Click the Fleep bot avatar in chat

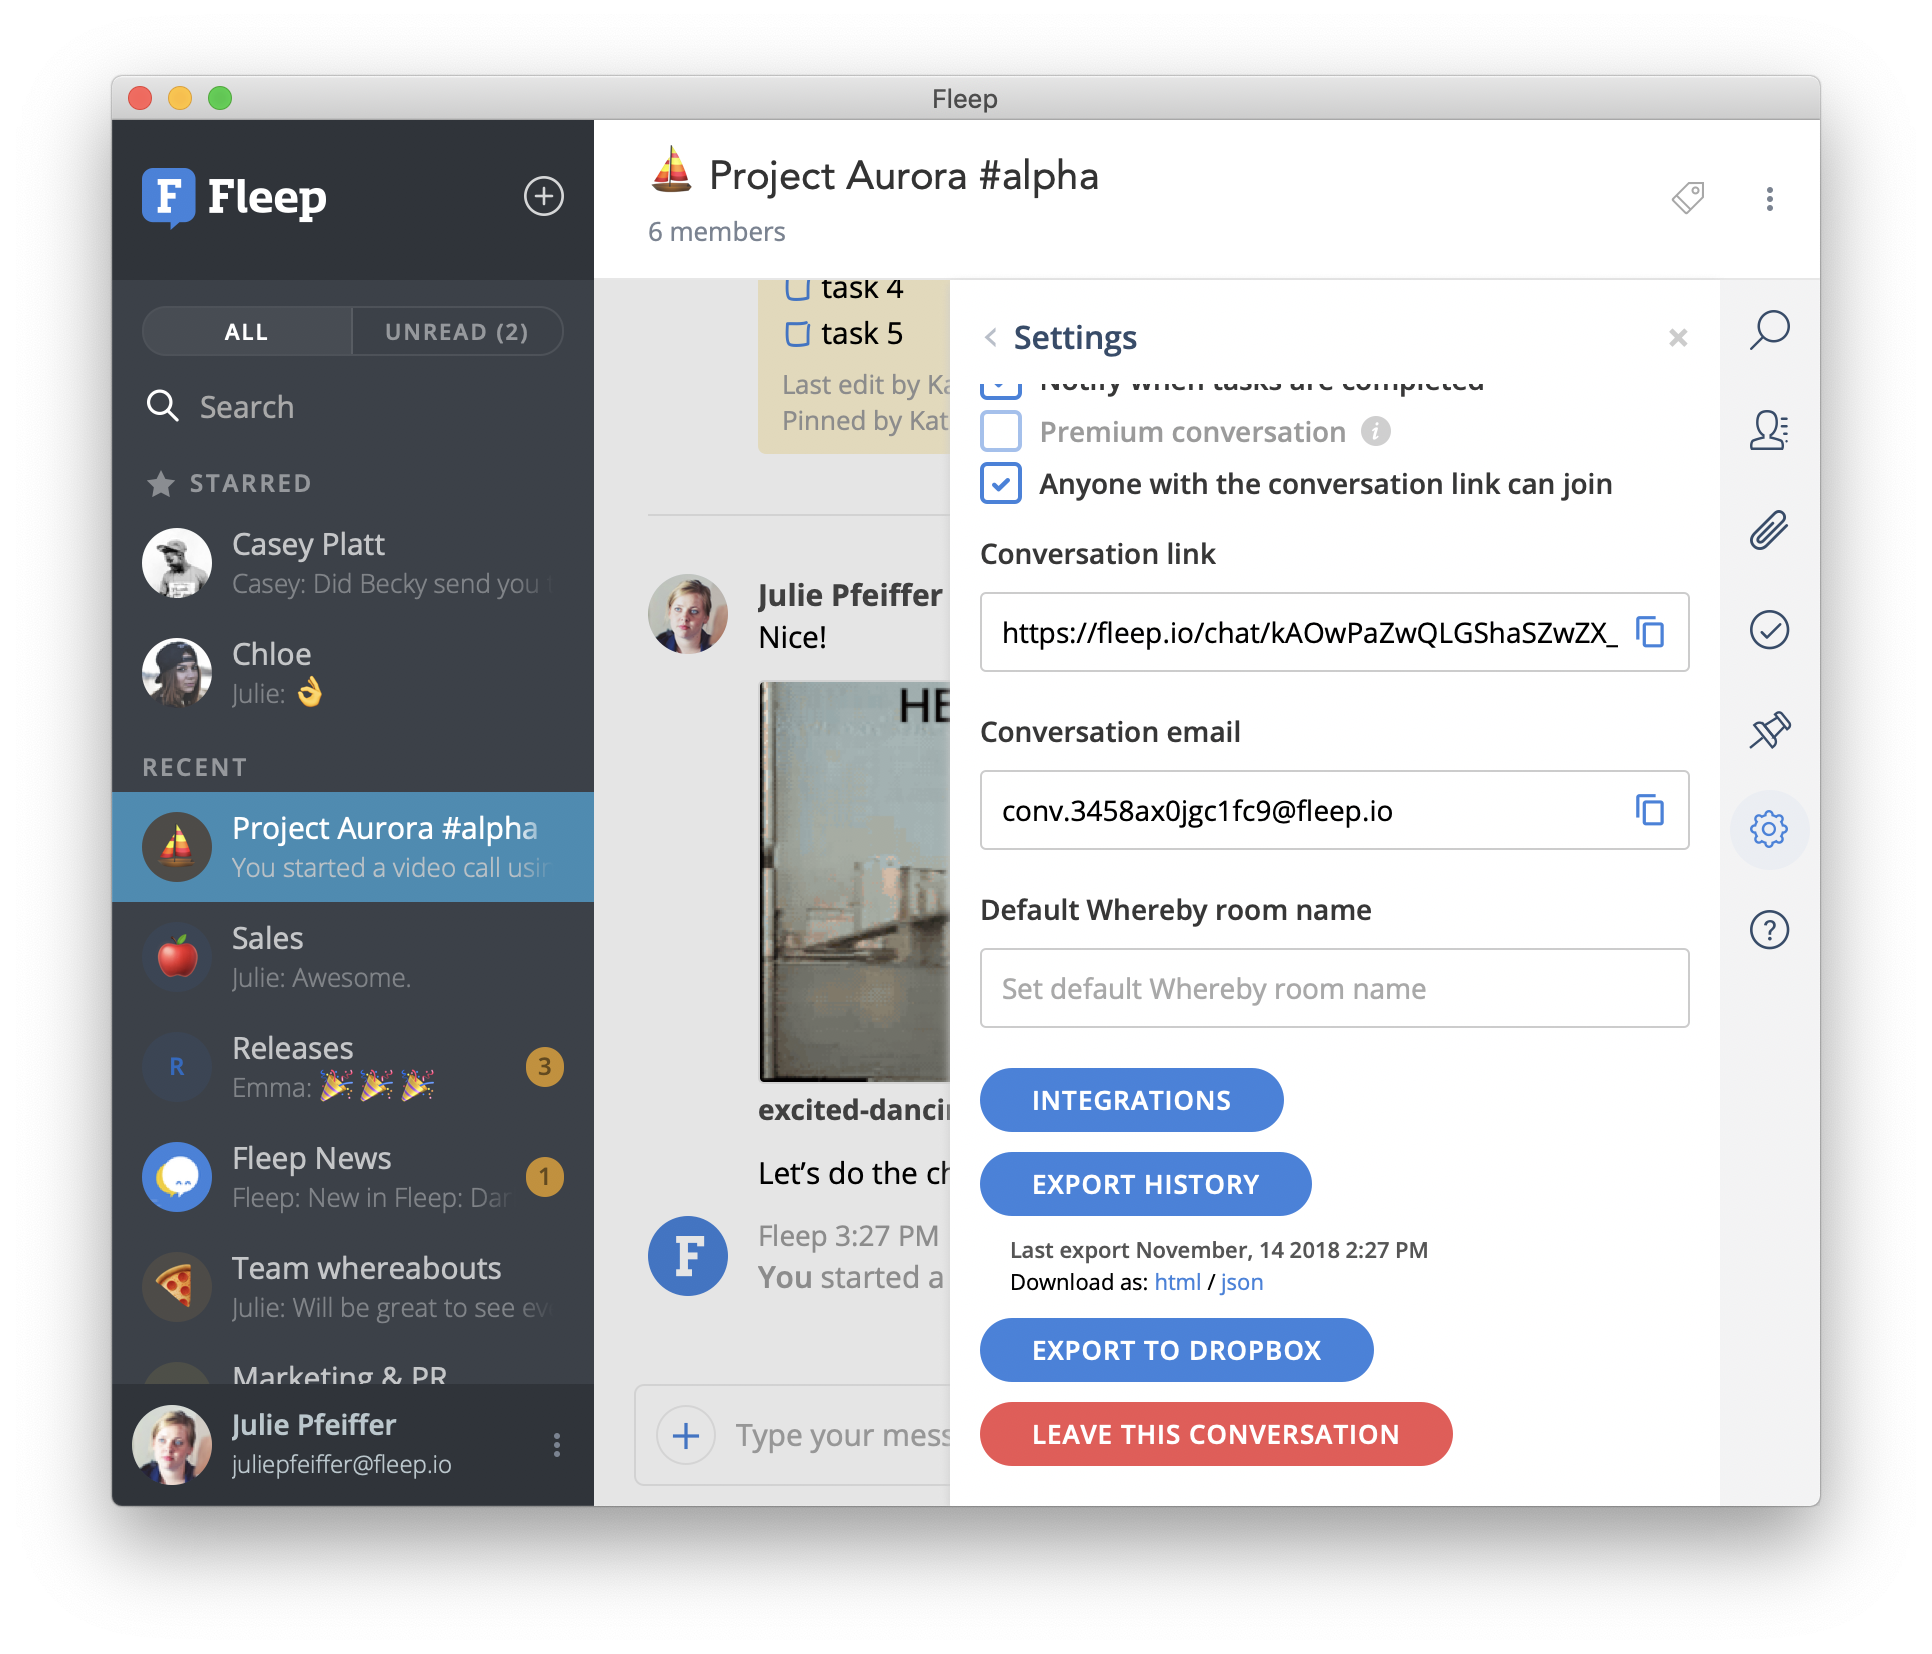pyautogui.click(x=688, y=1256)
